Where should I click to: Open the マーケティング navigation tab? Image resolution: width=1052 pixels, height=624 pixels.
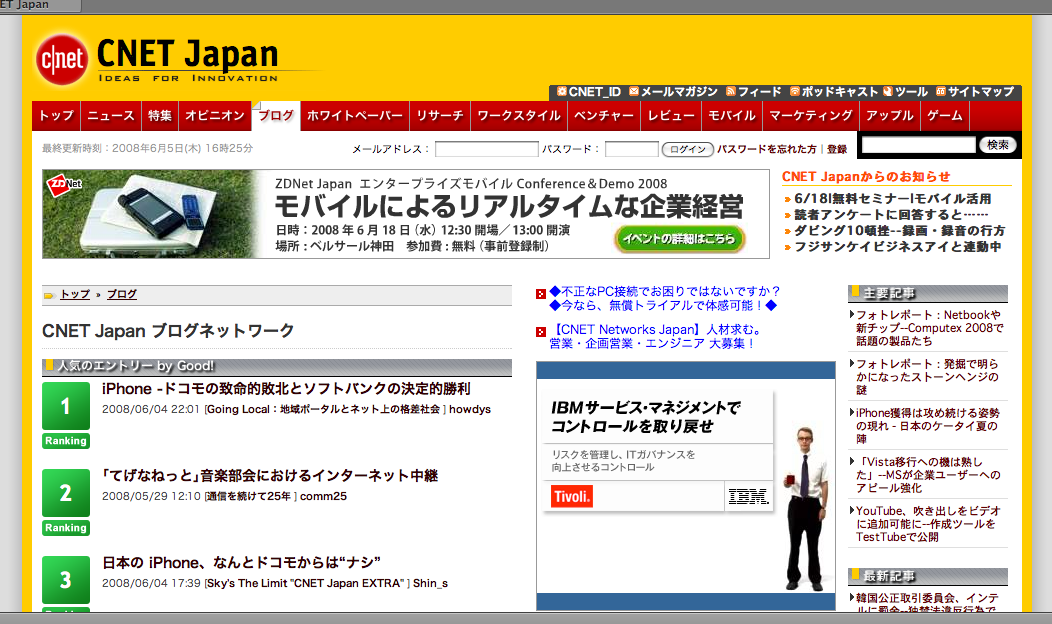coord(810,115)
